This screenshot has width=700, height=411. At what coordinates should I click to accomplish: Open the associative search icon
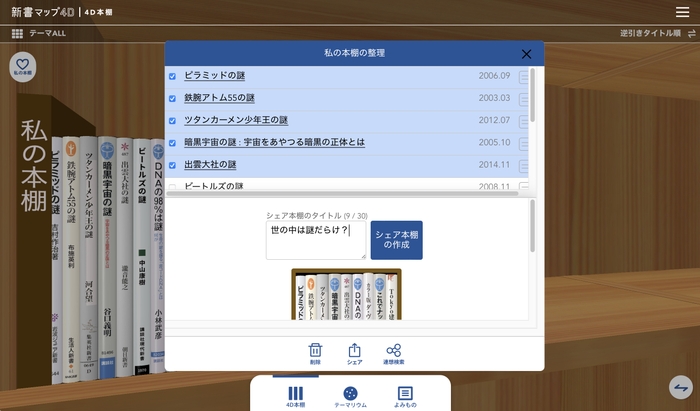click(x=393, y=353)
